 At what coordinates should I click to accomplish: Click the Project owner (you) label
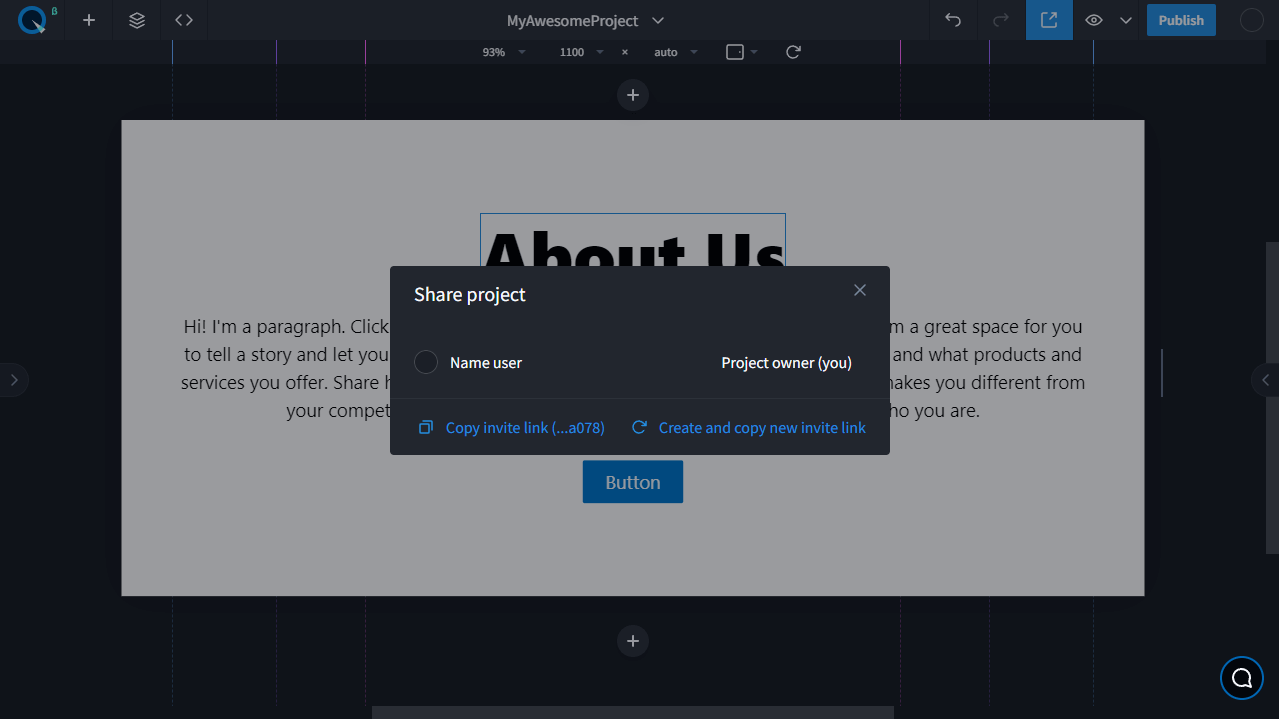coord(787,363)
